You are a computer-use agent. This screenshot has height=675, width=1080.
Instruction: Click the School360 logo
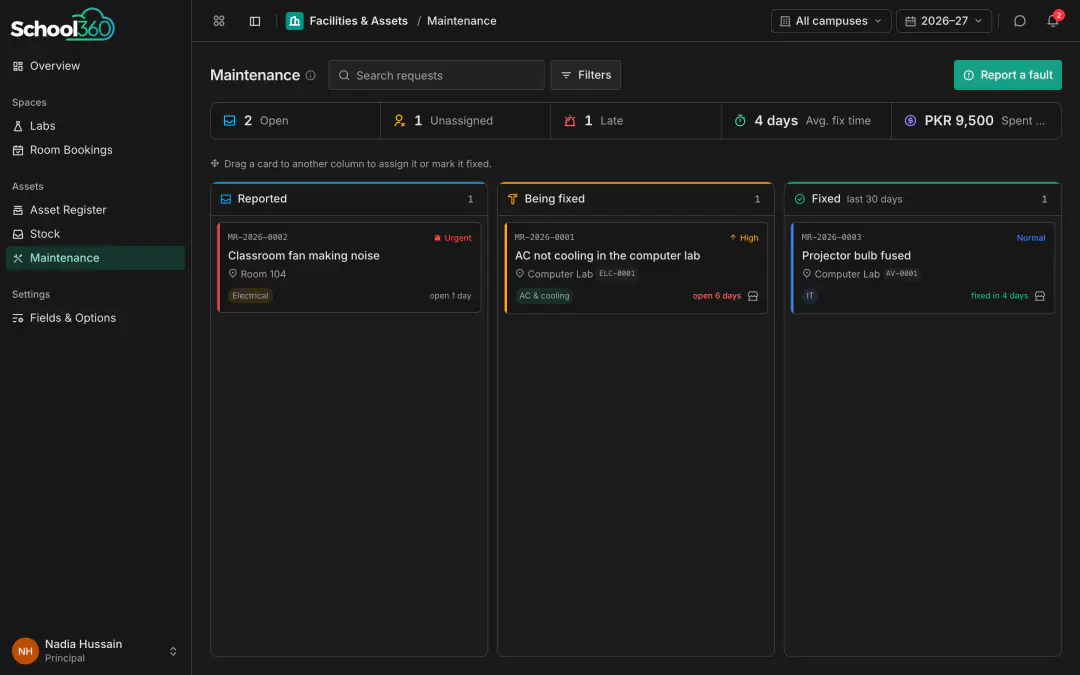pyautogui.click(x=63, y=25)
